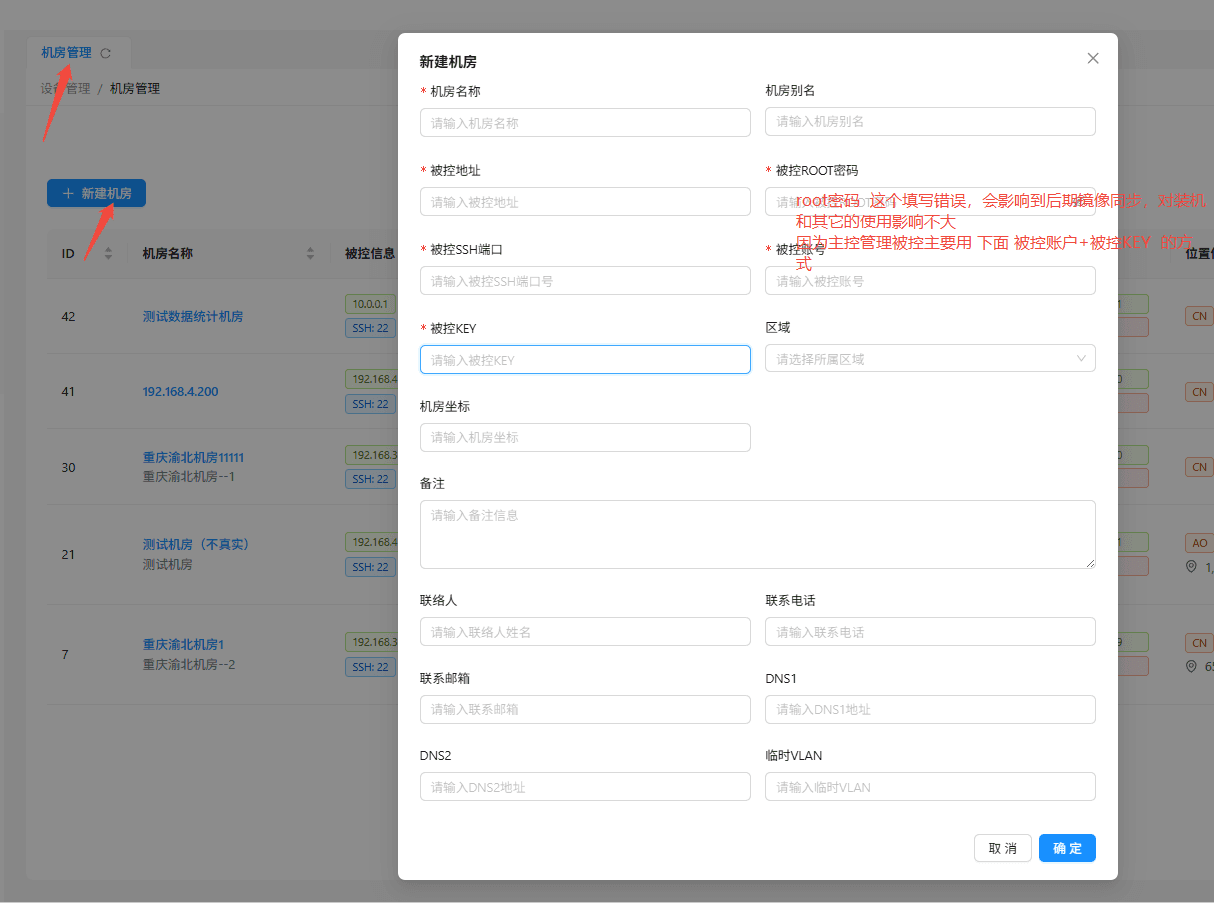Focus the 联络人 input field
Viewport: 1214px width, 903px height.
[585, 631]
